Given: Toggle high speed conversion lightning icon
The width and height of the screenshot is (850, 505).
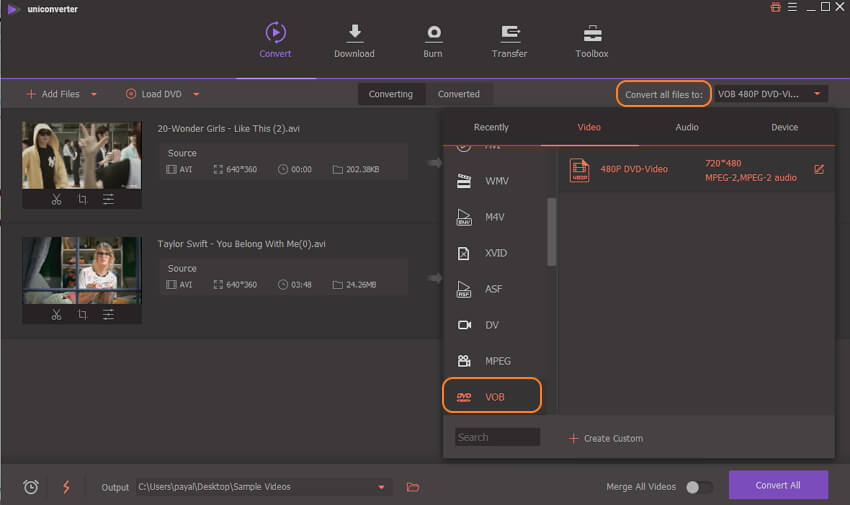Looking at the screenshot, I should 66,487.
